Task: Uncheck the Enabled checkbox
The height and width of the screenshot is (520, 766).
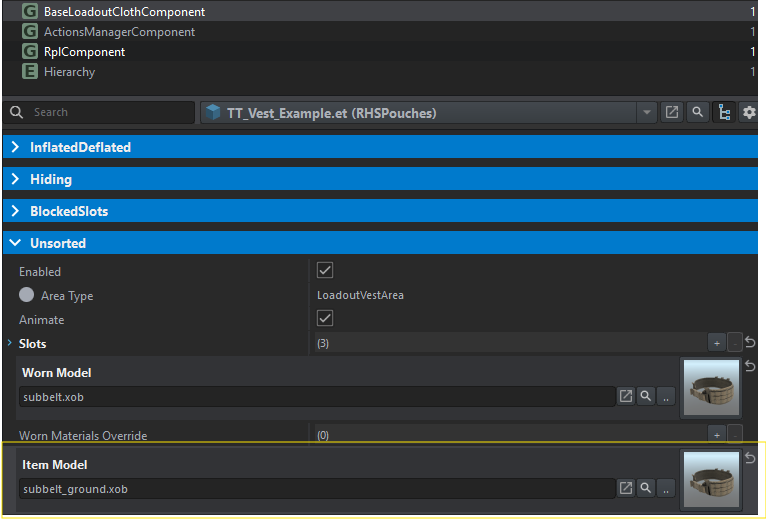Action: [x=325, y=271]
